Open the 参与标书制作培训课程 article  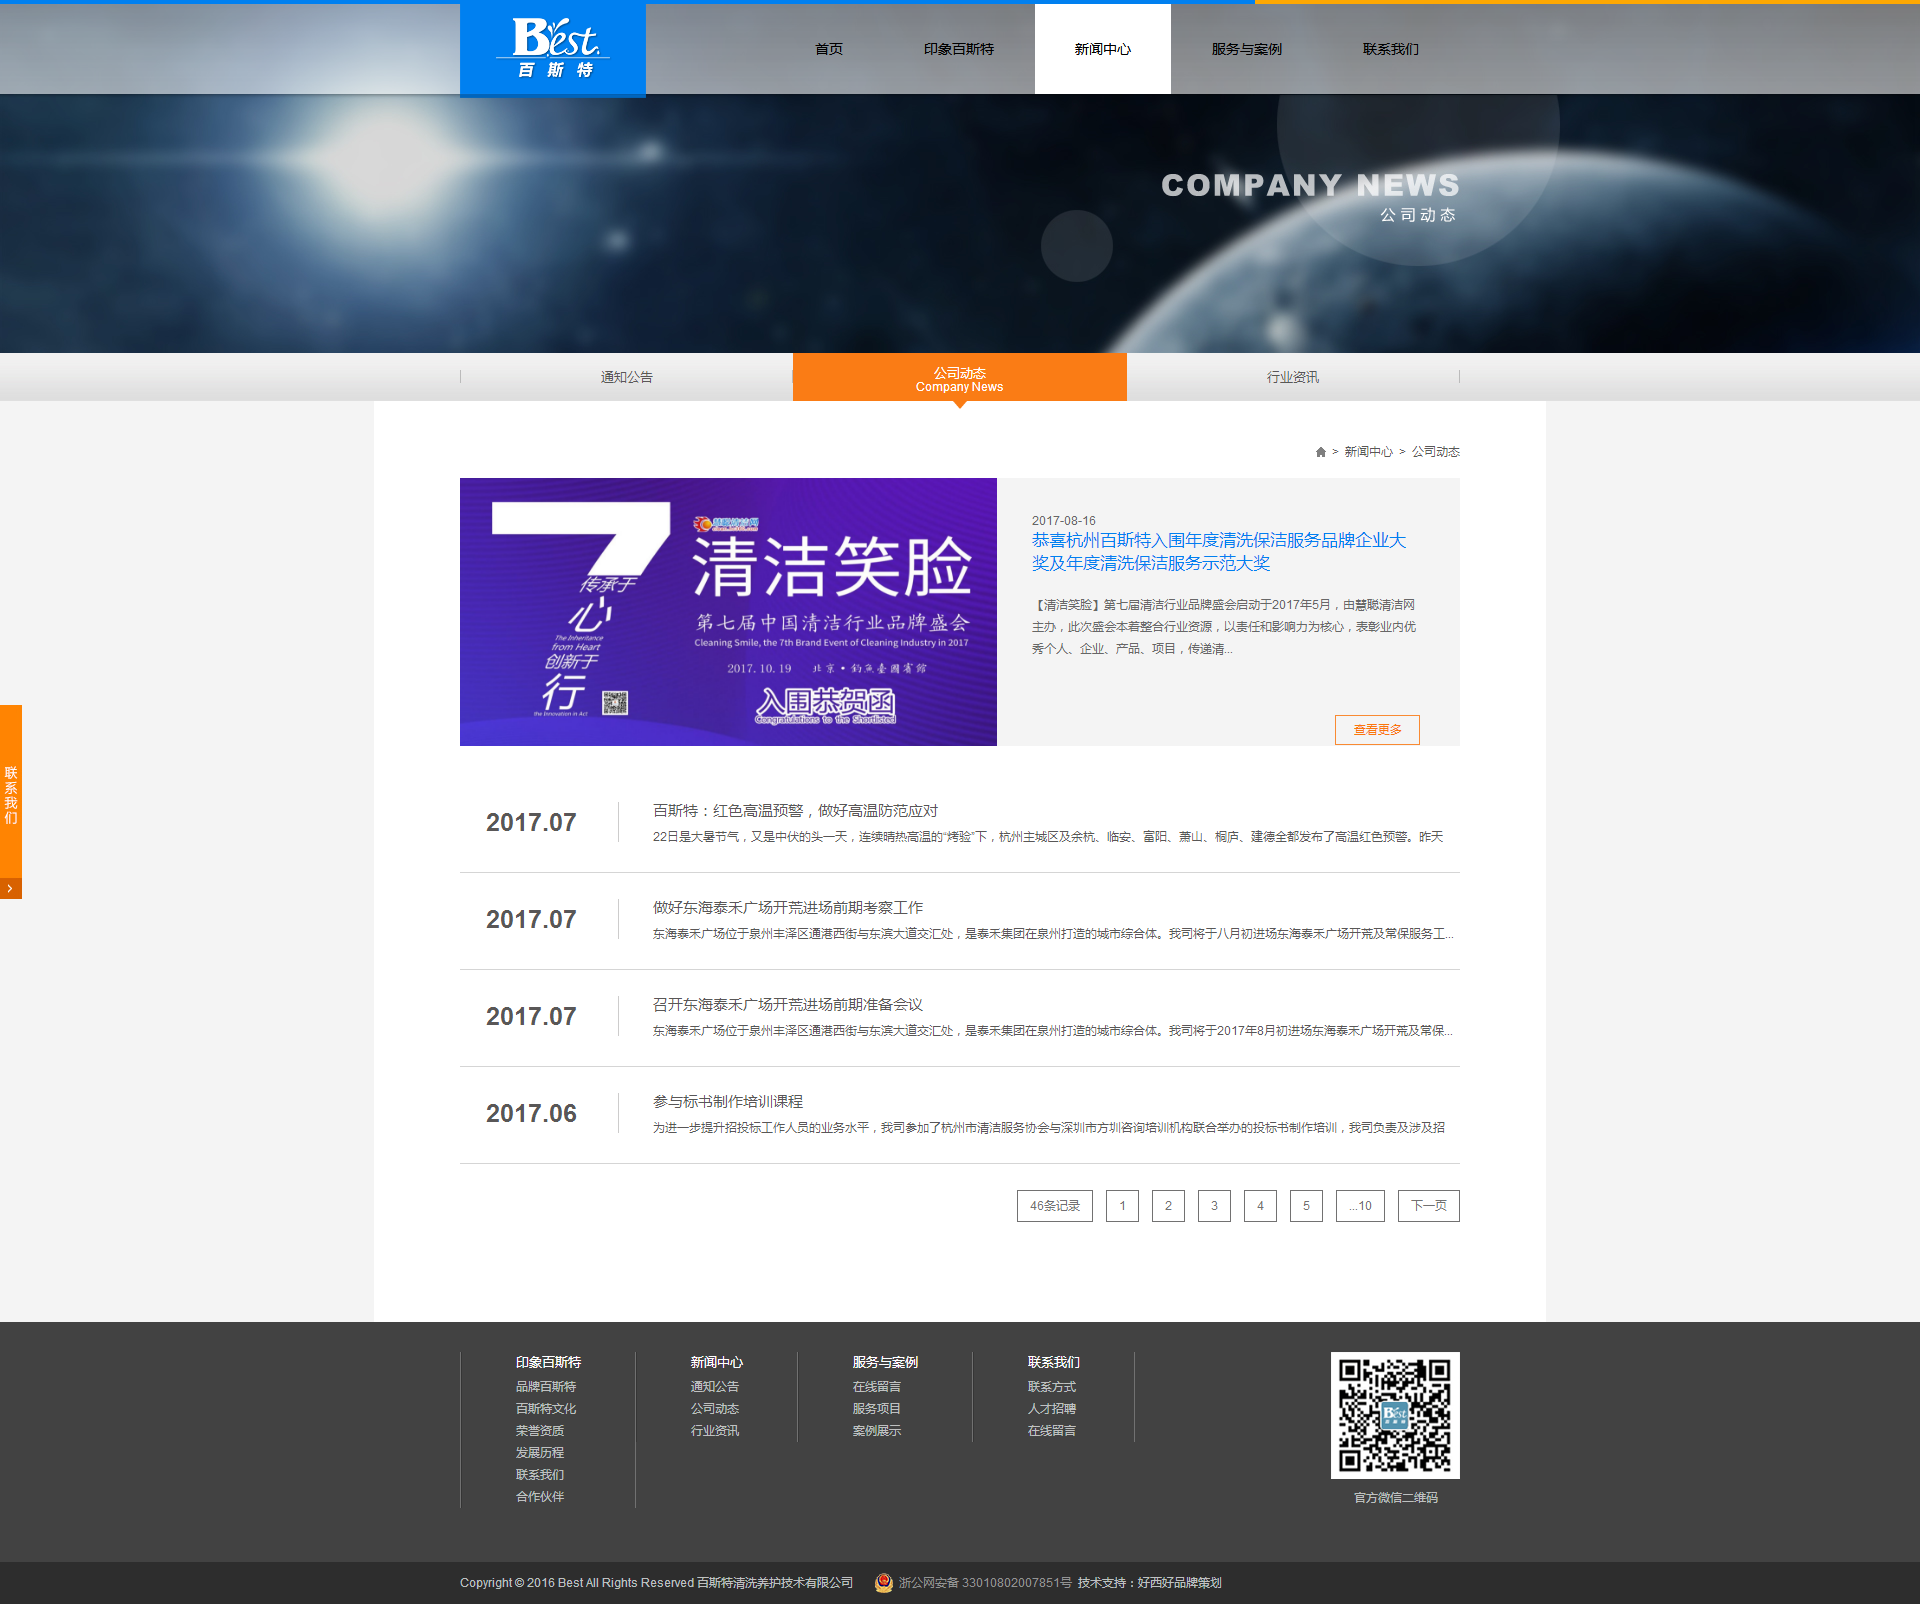pyautogui.click(x=728, y=1101)
